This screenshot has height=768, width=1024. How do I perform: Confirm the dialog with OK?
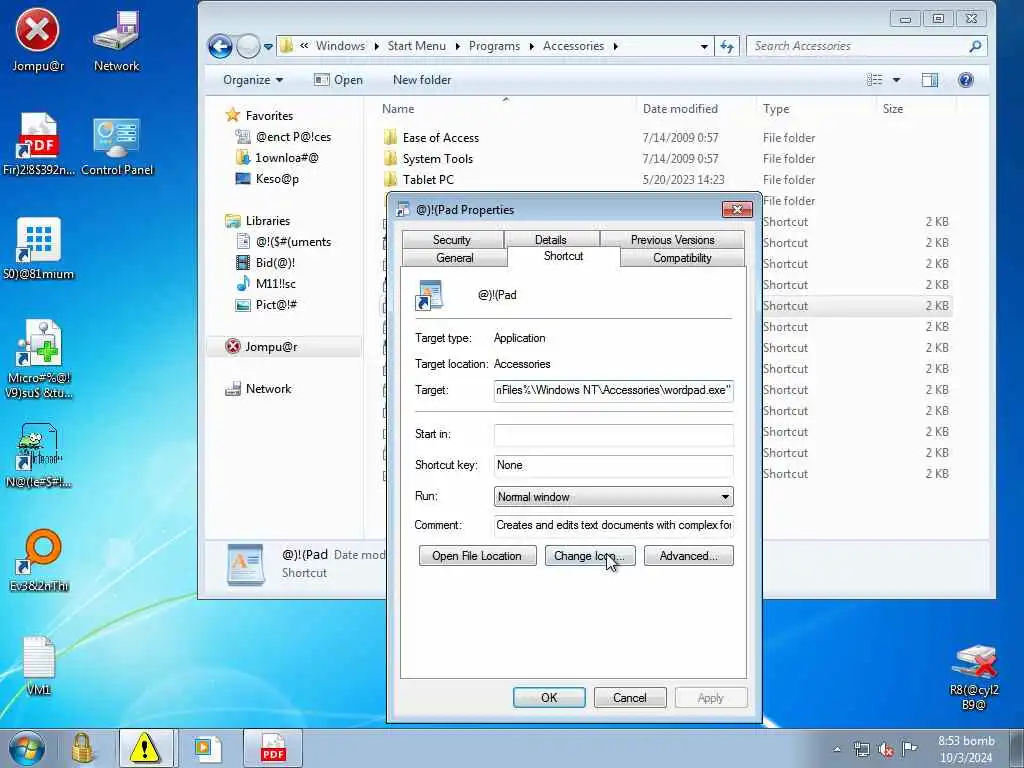point(549,697)
